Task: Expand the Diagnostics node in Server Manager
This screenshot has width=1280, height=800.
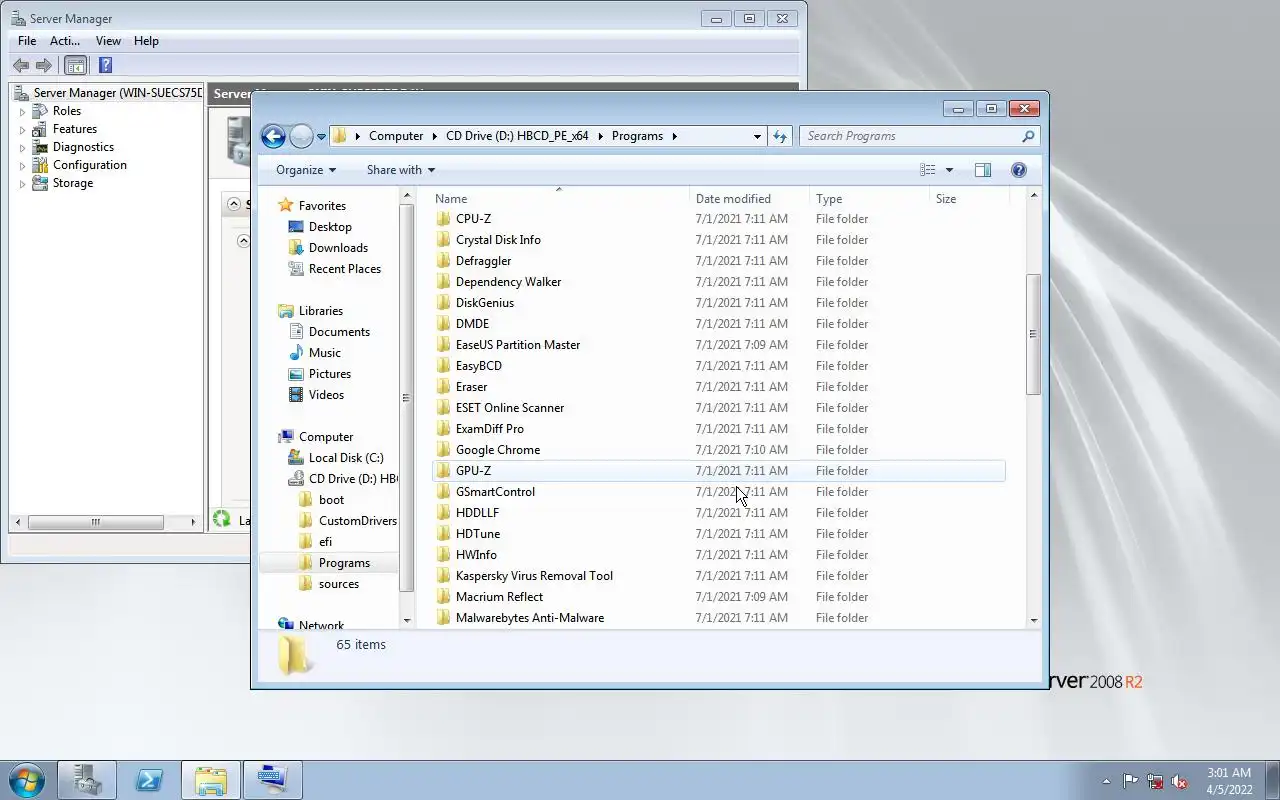Action: (22, 148)
